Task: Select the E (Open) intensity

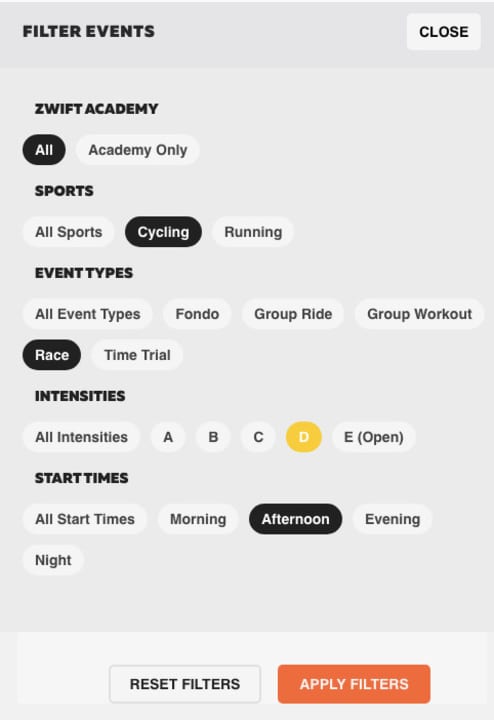Action: pos(374,437)
